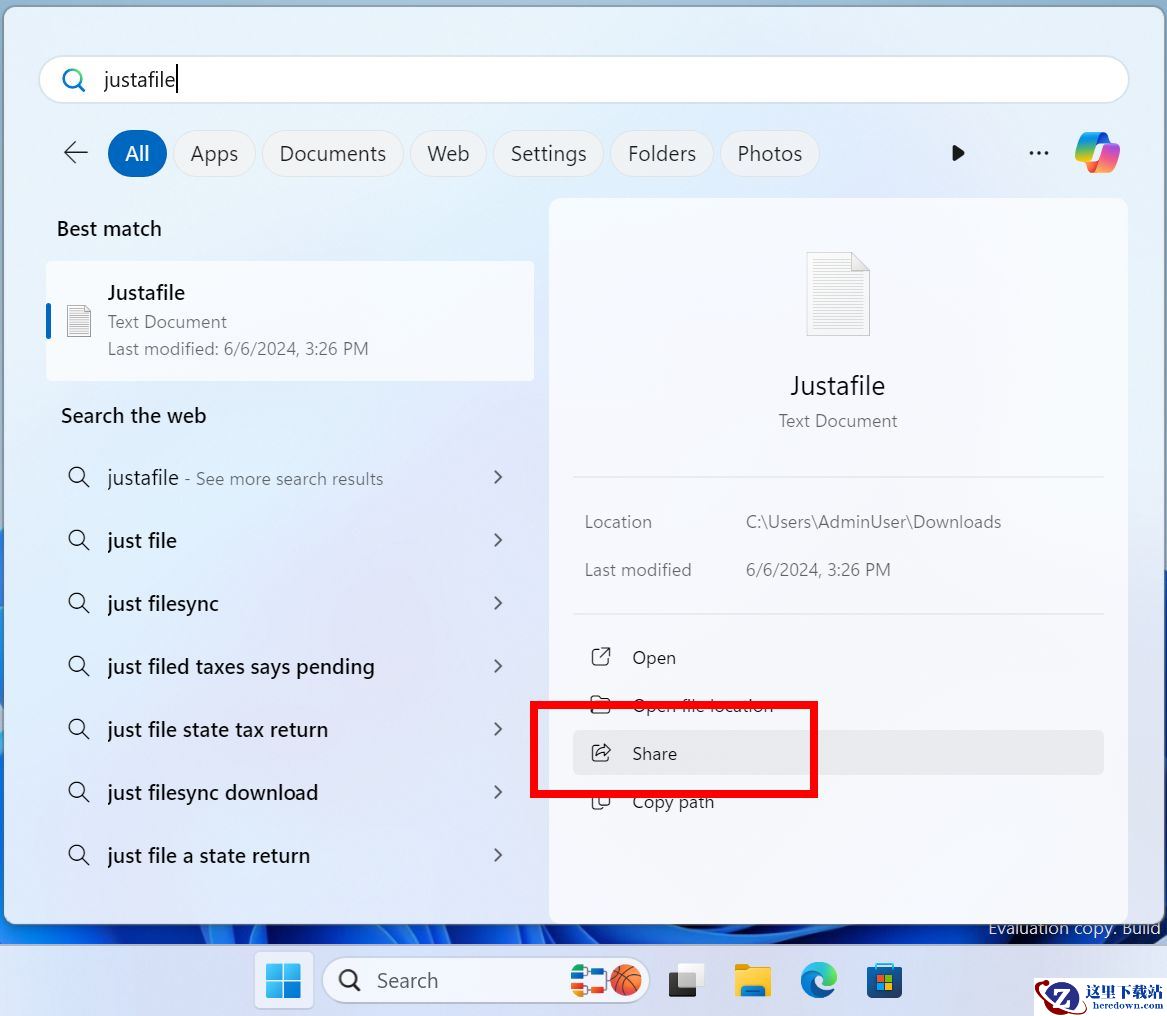The height and width of the screenshot is (1016, 1167).
Task: Switch to the Web filter tab
Action: pos(448,153)
